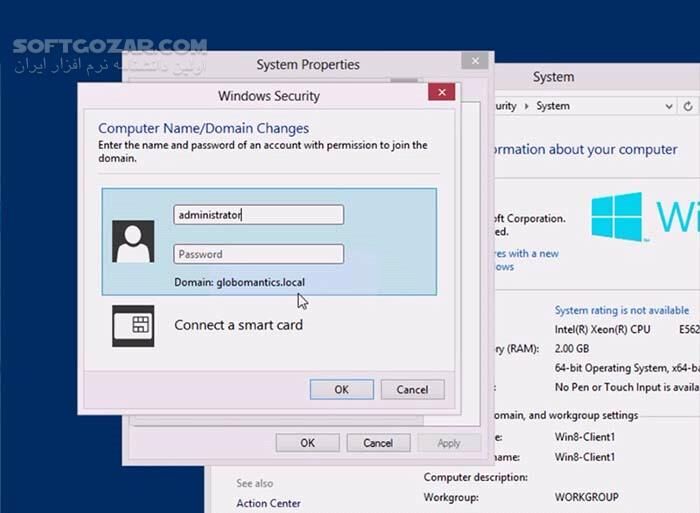Click Computer Name/Domain Changes heading

(204, 129)
